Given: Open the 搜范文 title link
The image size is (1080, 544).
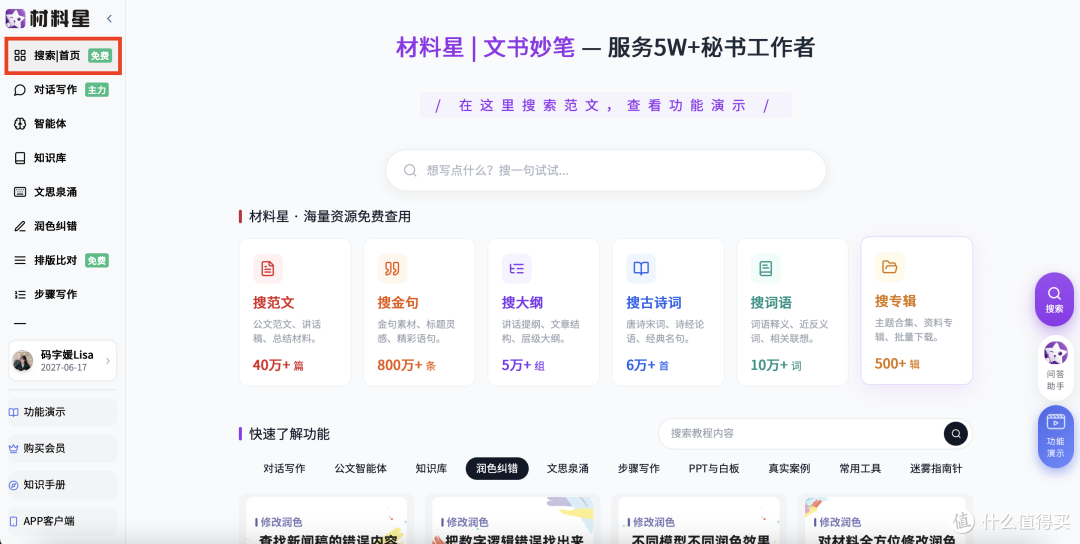Looking at the screenshot, I should click(273, 303).
